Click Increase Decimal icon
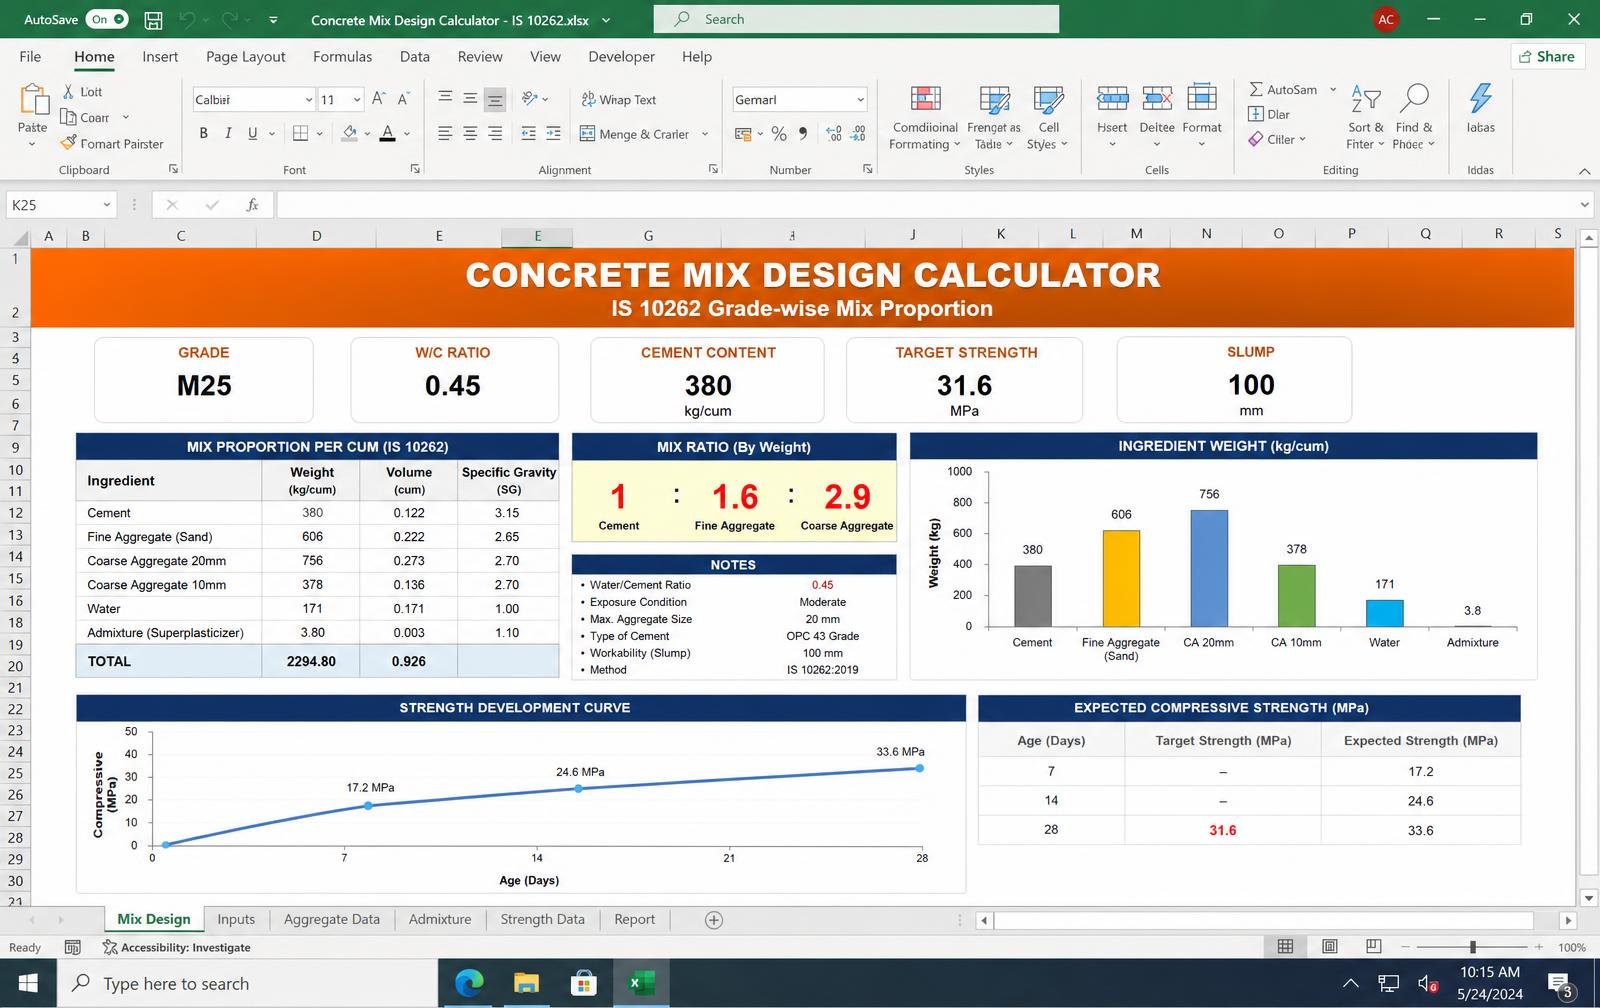1600x1008 pixels. [x=833, y=133]
